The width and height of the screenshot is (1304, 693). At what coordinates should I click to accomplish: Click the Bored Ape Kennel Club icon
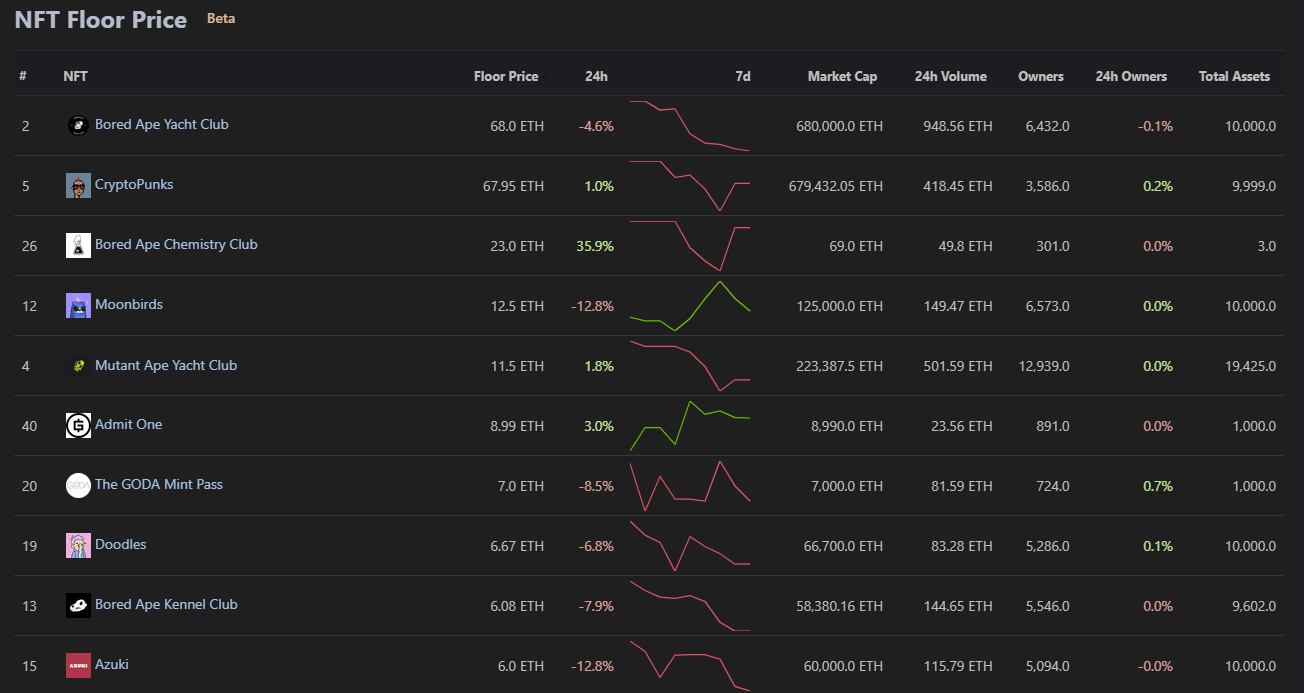[78, 605]
